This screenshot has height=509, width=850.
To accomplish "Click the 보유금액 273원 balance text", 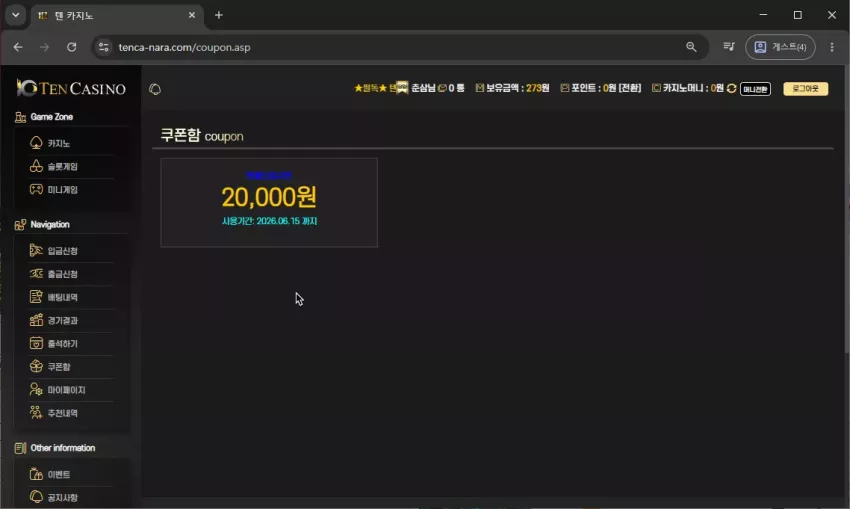I will [x=512, y=88].
